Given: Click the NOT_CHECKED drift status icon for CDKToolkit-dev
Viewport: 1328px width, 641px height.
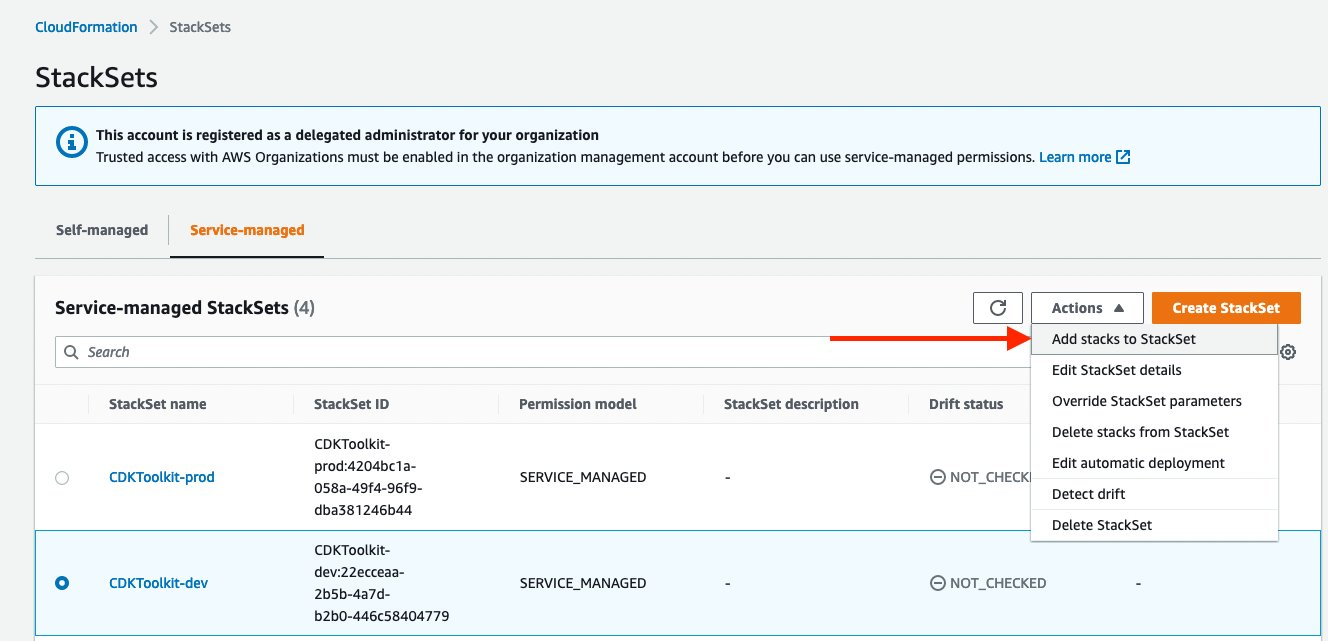Looking at the screenshot, I should [937, 582].
